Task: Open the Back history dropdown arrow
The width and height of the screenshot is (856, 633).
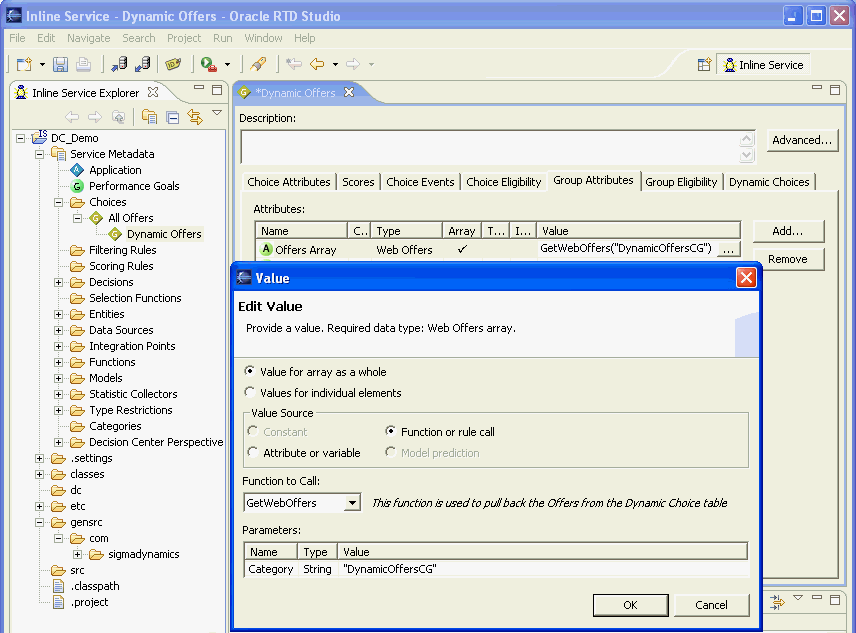Action: (x=335, y=64)
